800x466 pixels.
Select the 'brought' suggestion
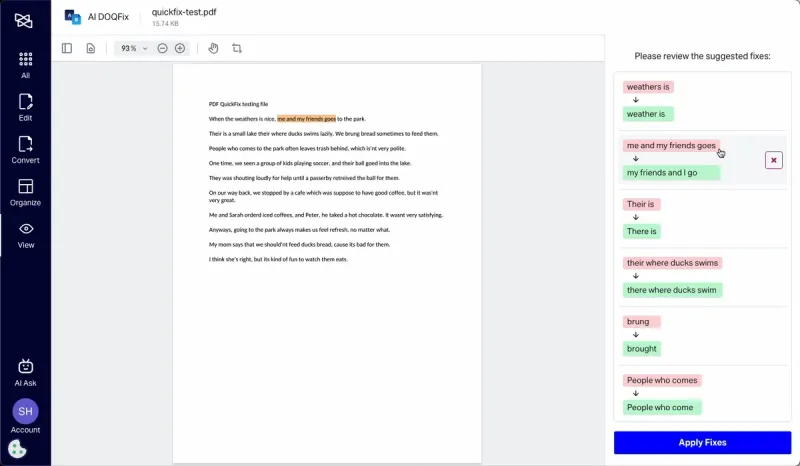click(641, 349)
